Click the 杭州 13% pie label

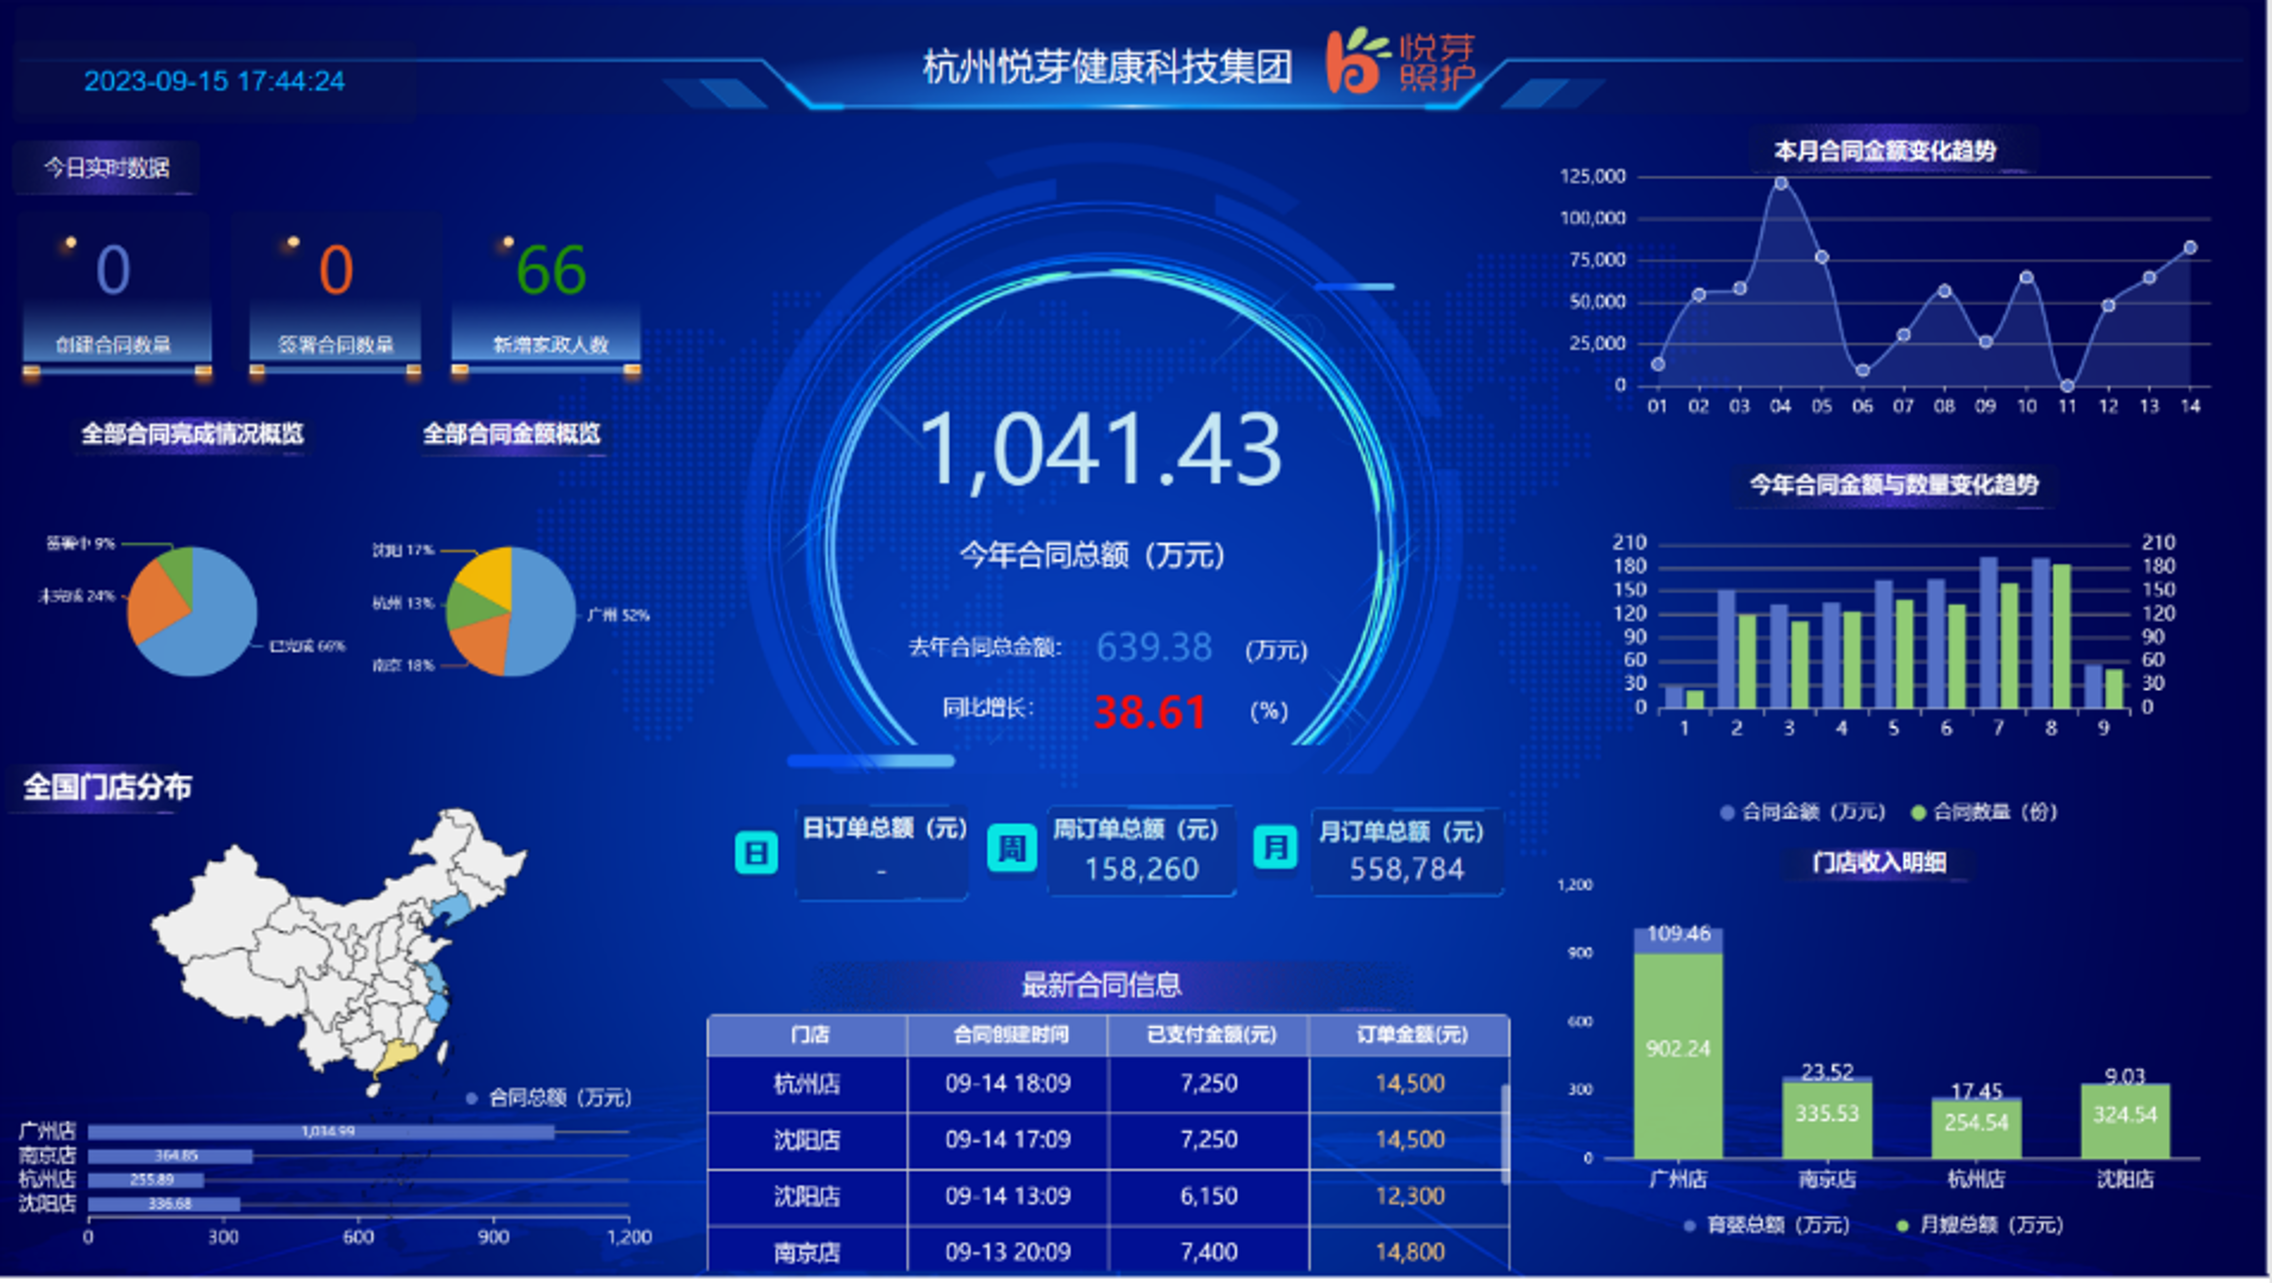tap(403, 604)
